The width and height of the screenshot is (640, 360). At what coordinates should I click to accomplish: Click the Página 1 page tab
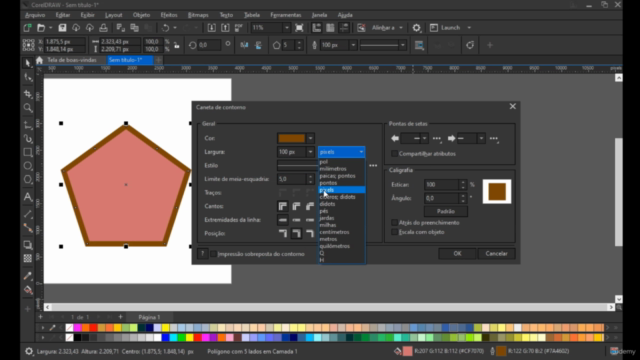(x=149, y=317)
